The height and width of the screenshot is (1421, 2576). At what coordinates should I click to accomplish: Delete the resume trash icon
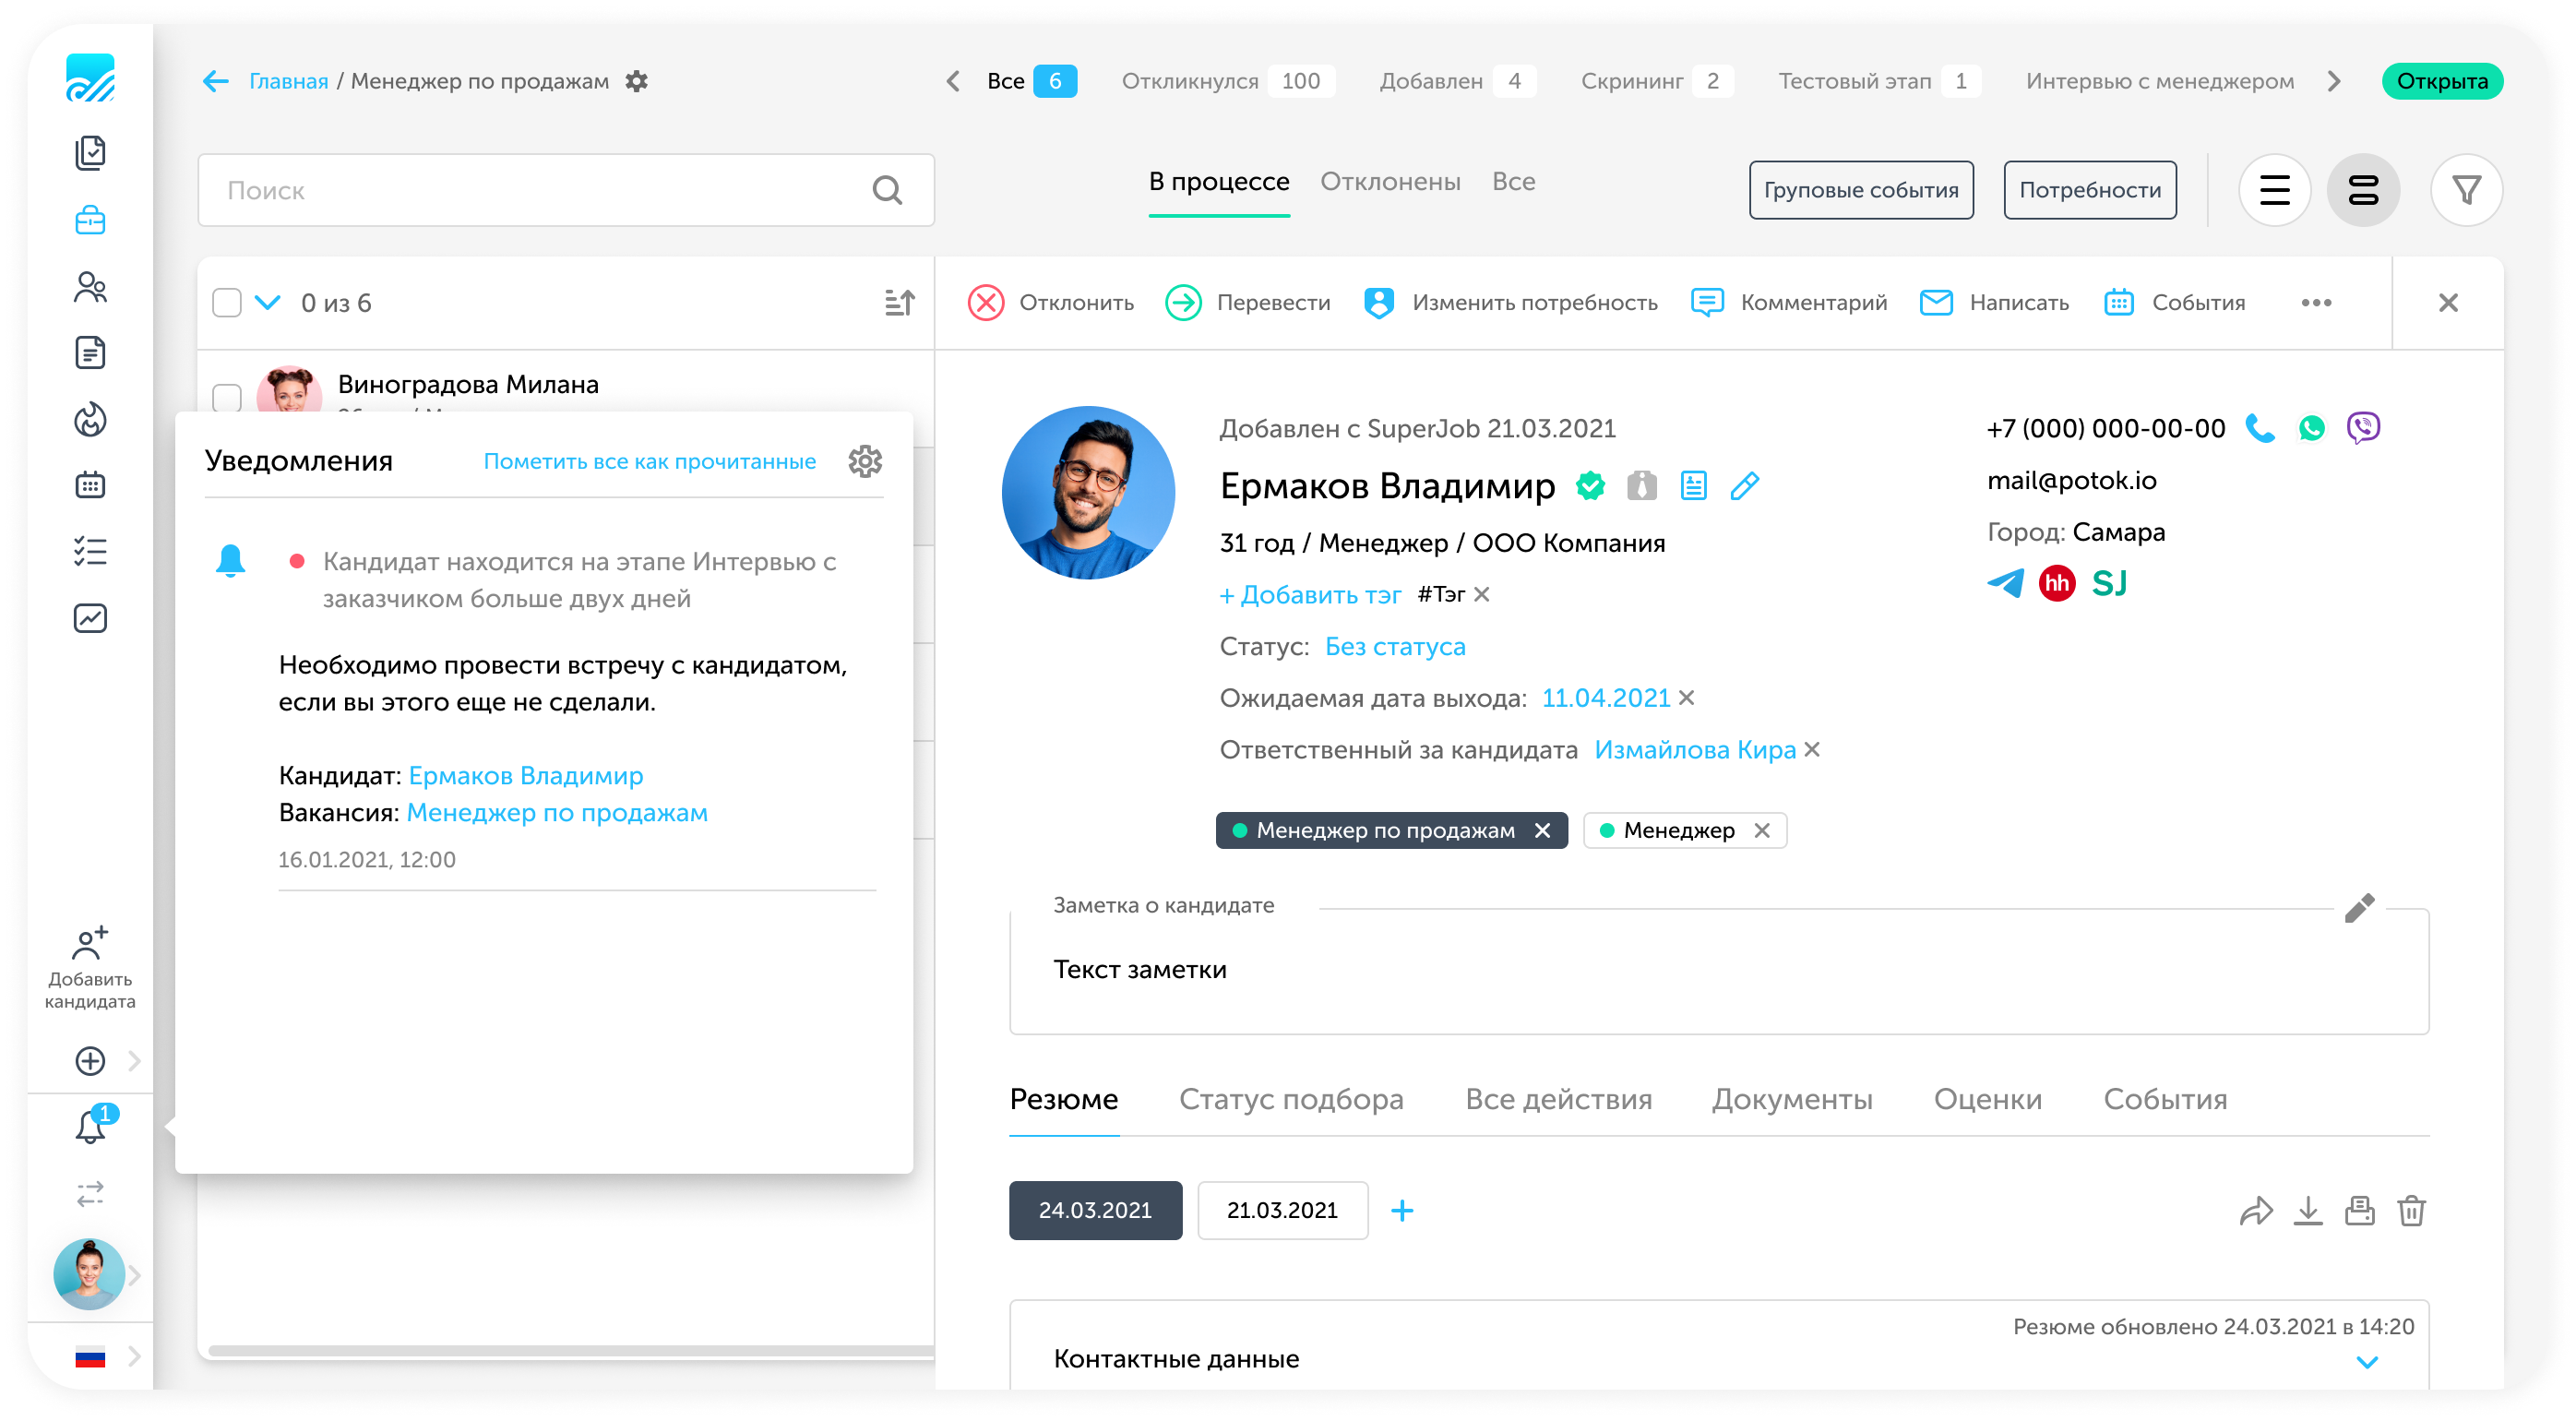point(2411,1211)
